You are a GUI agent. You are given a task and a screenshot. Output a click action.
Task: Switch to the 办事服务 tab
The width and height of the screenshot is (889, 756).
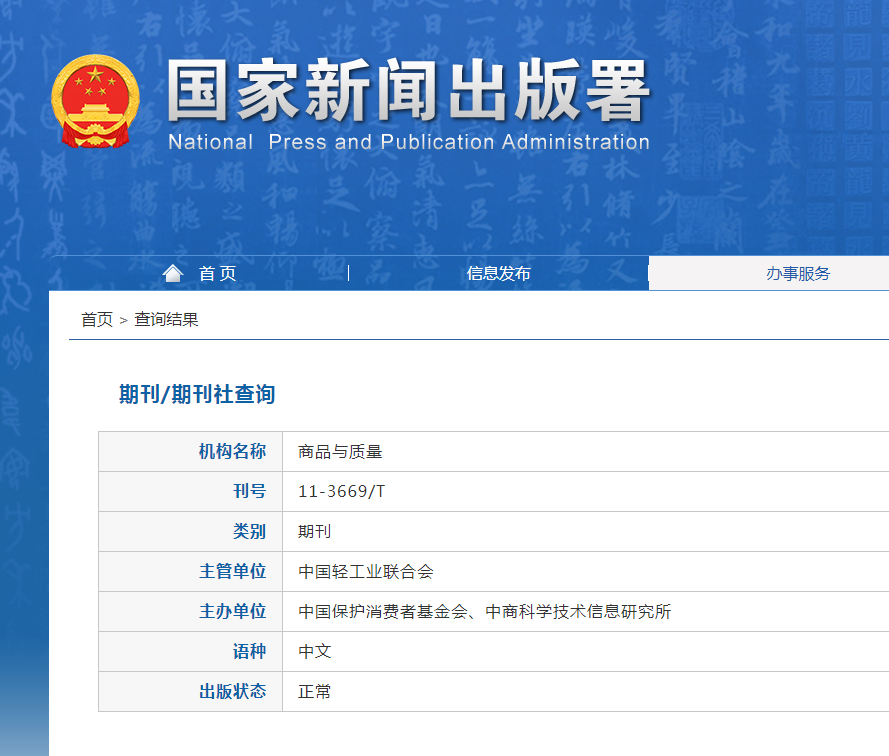click(x=797, y=274)
